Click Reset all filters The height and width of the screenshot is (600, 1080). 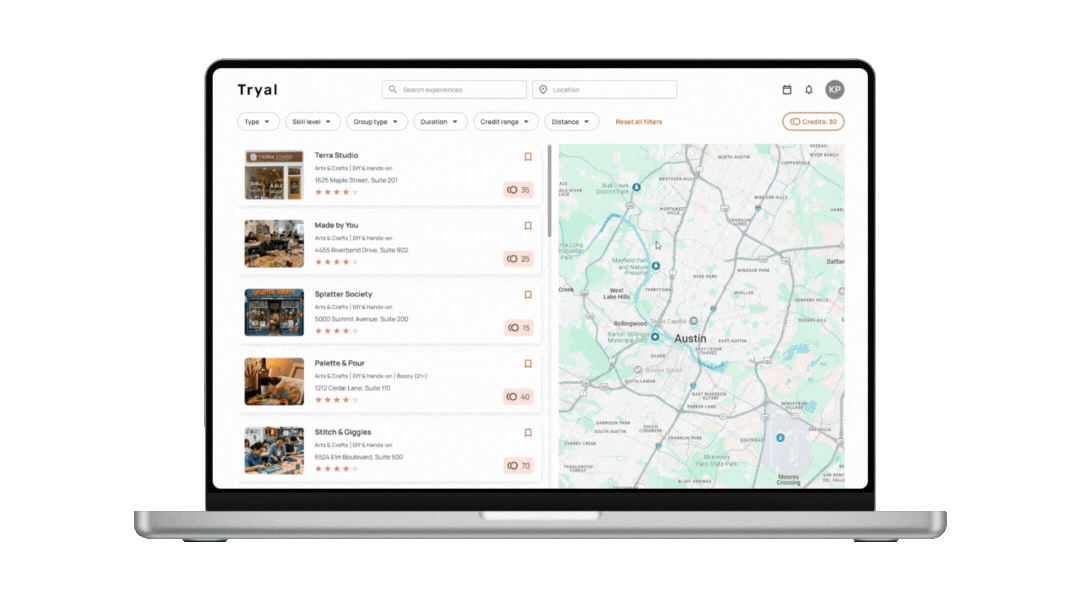638,121
